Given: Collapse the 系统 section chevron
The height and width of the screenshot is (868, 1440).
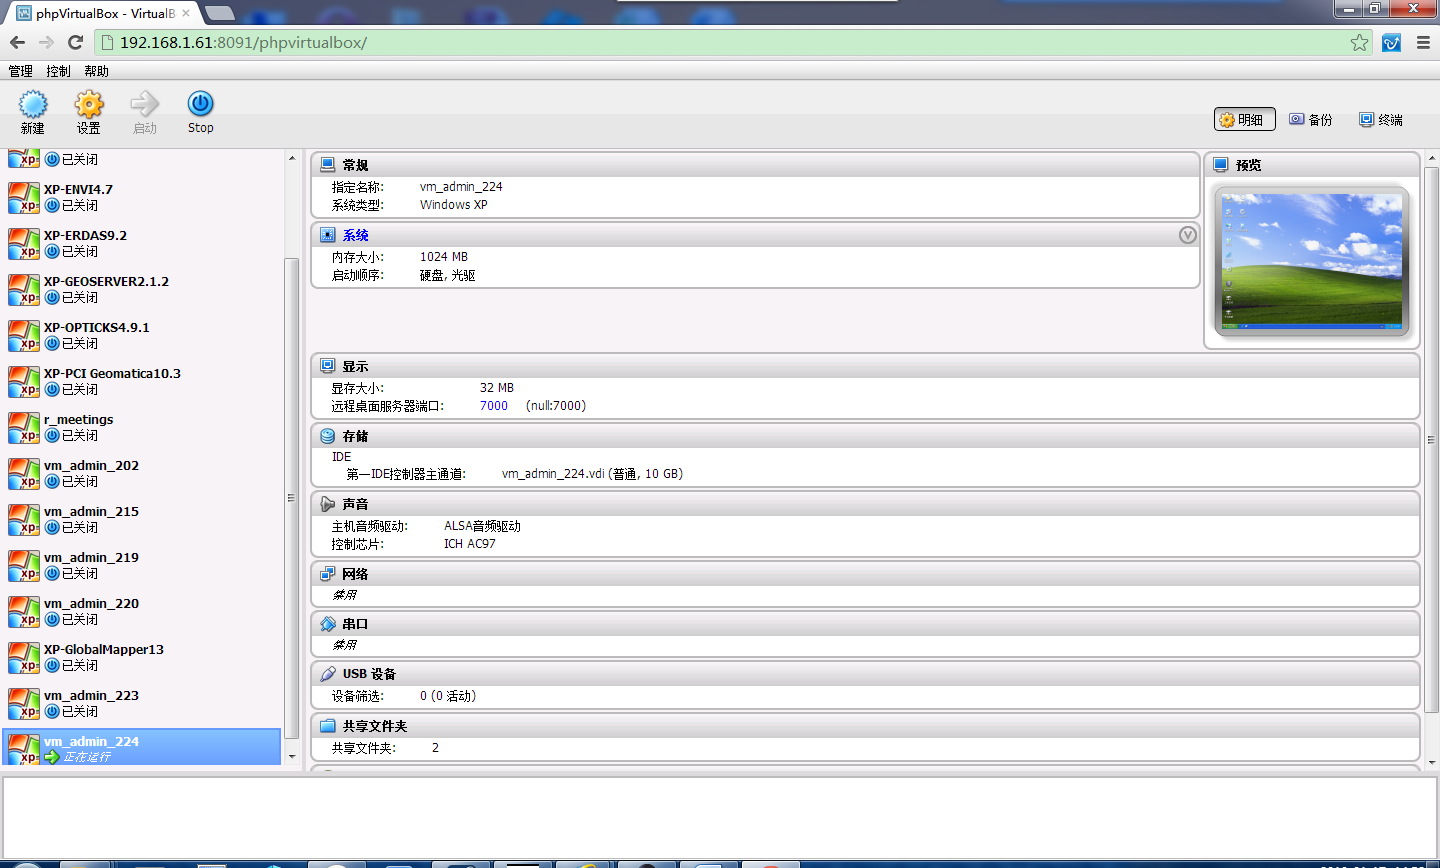Looking at the screenshot, I should coord(1188,235).
